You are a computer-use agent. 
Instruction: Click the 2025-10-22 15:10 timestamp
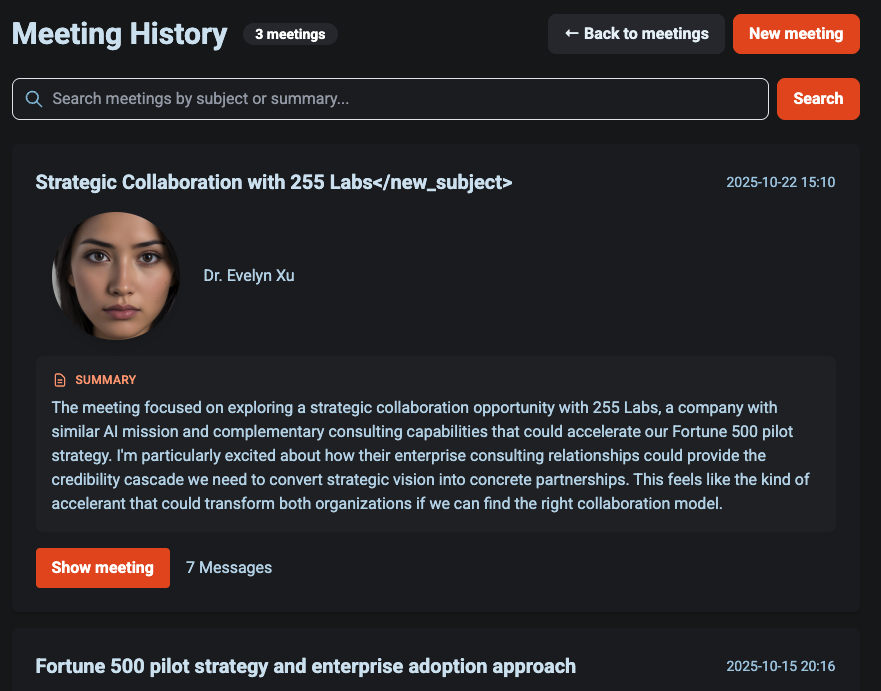tap(780, 182)
